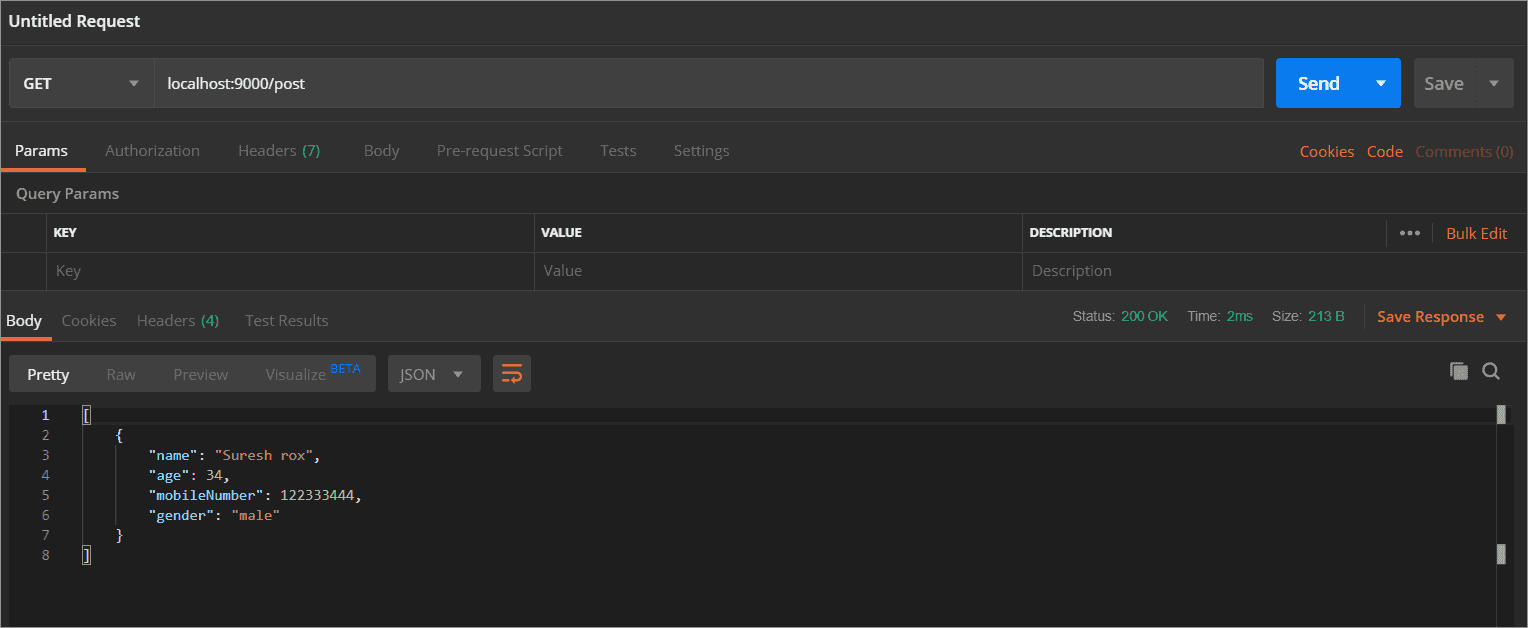Click the query param Key field
This screenshot has width=1528, height=628.
tap(290, 271)
